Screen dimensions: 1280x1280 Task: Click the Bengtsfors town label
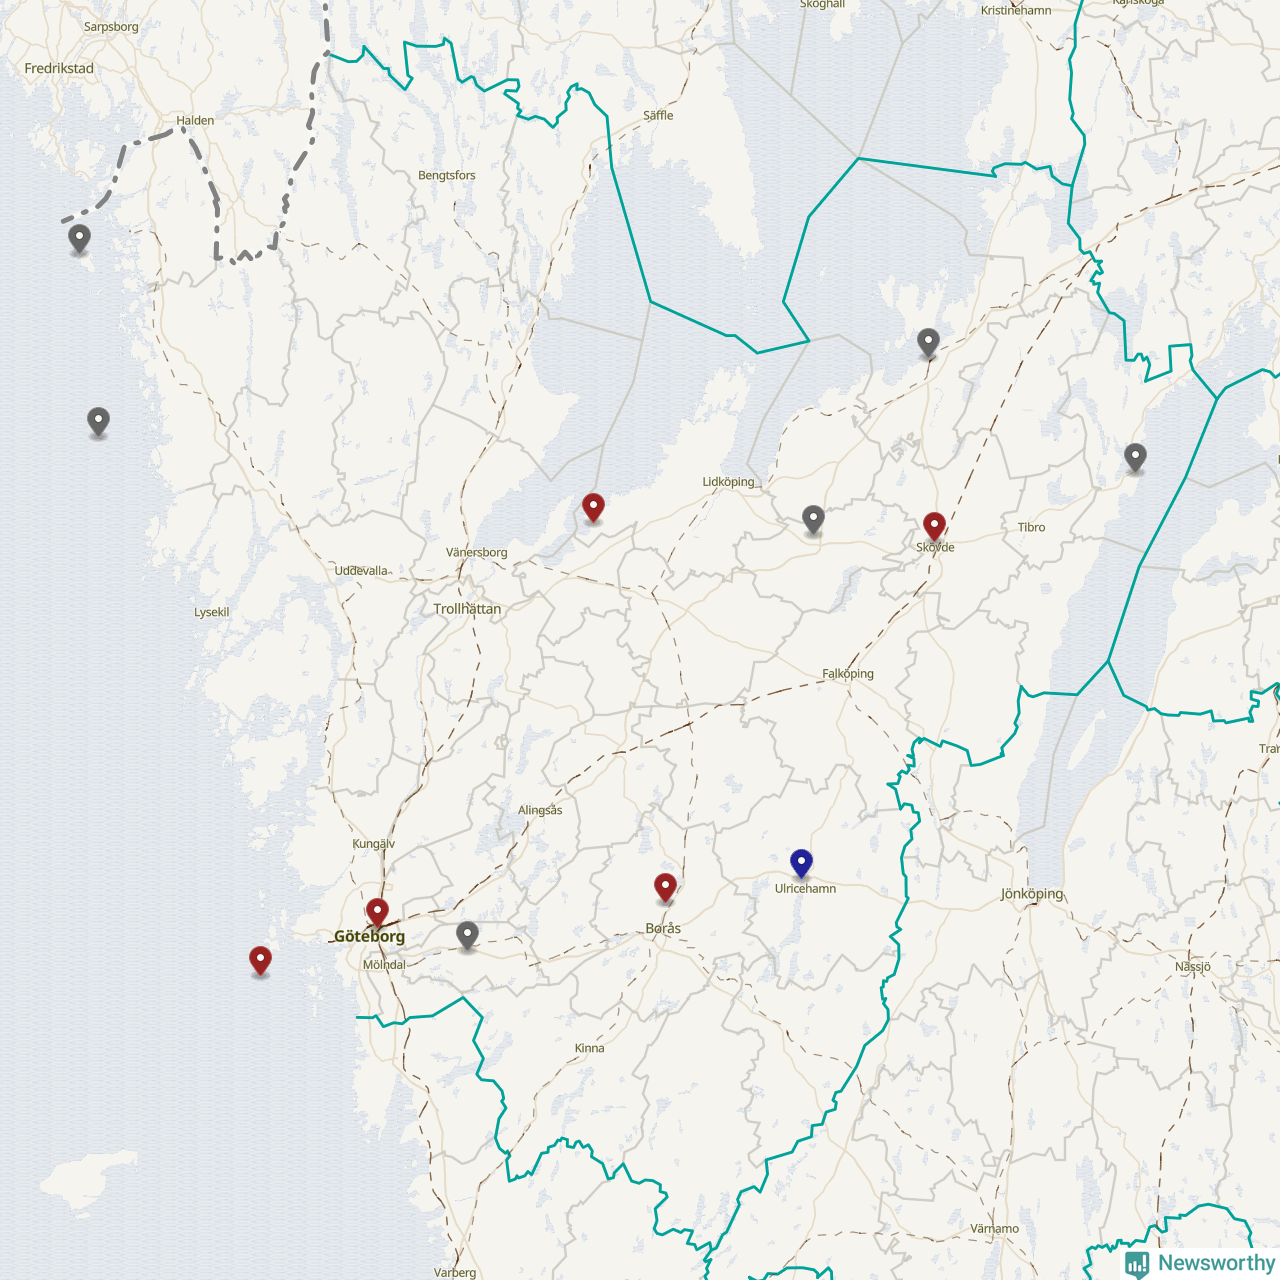coord(447,176)
